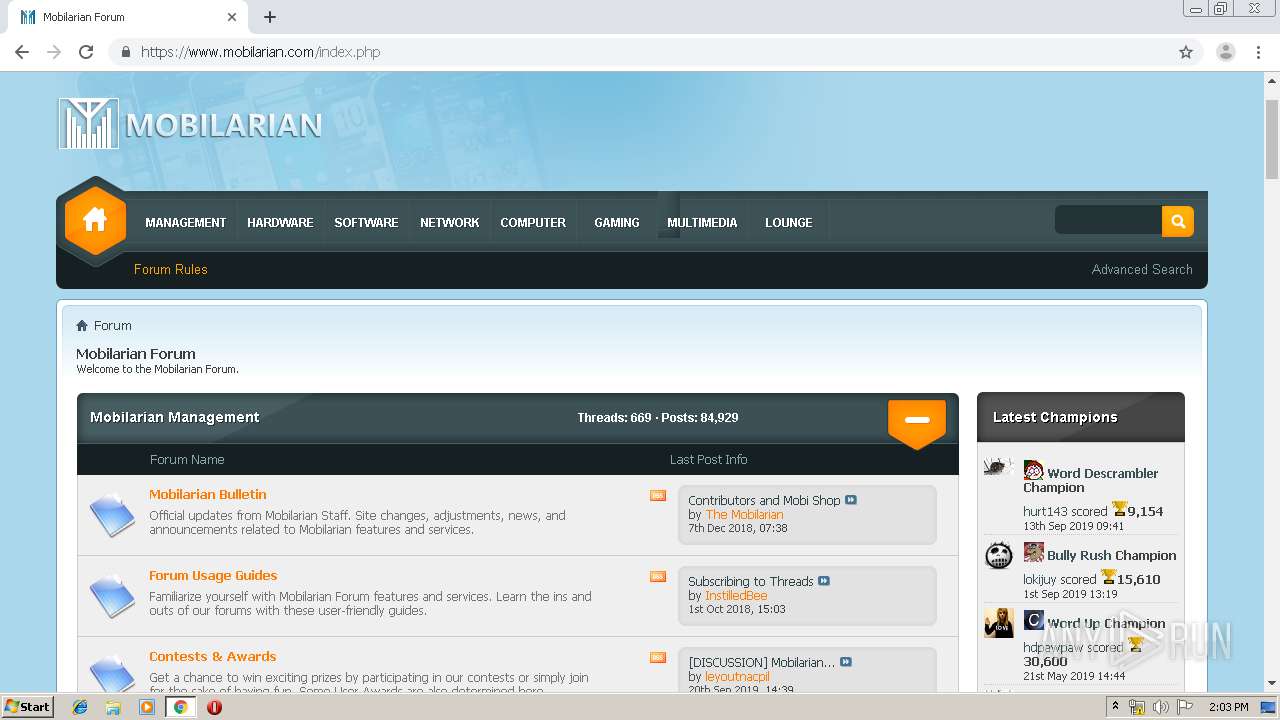The image size is (1280, 720).
Task: Click hdpawpaw's avatar thumbnail
Action: pos(998,623)
